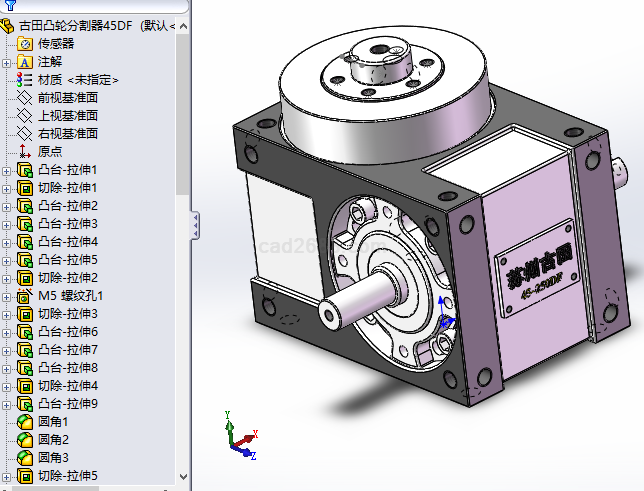
Task: Select the 圆角3 fillet tree item
Action: click(x=53, y=458)
